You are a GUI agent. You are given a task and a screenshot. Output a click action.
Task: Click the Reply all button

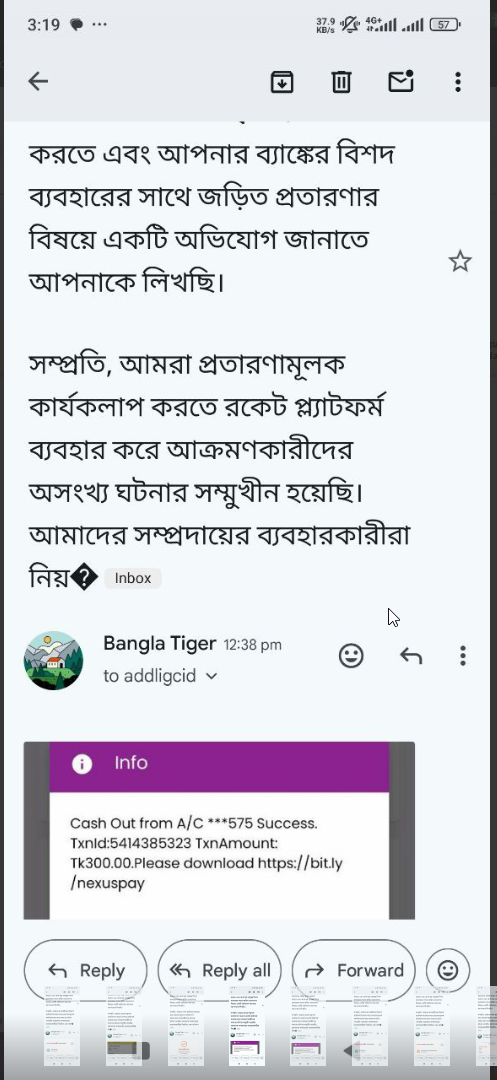click(220, 970)
